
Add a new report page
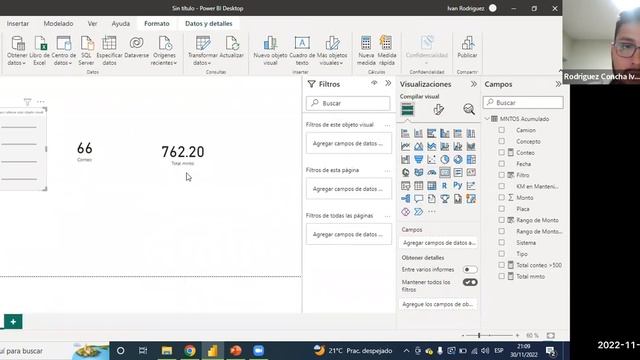coord(13,322)
